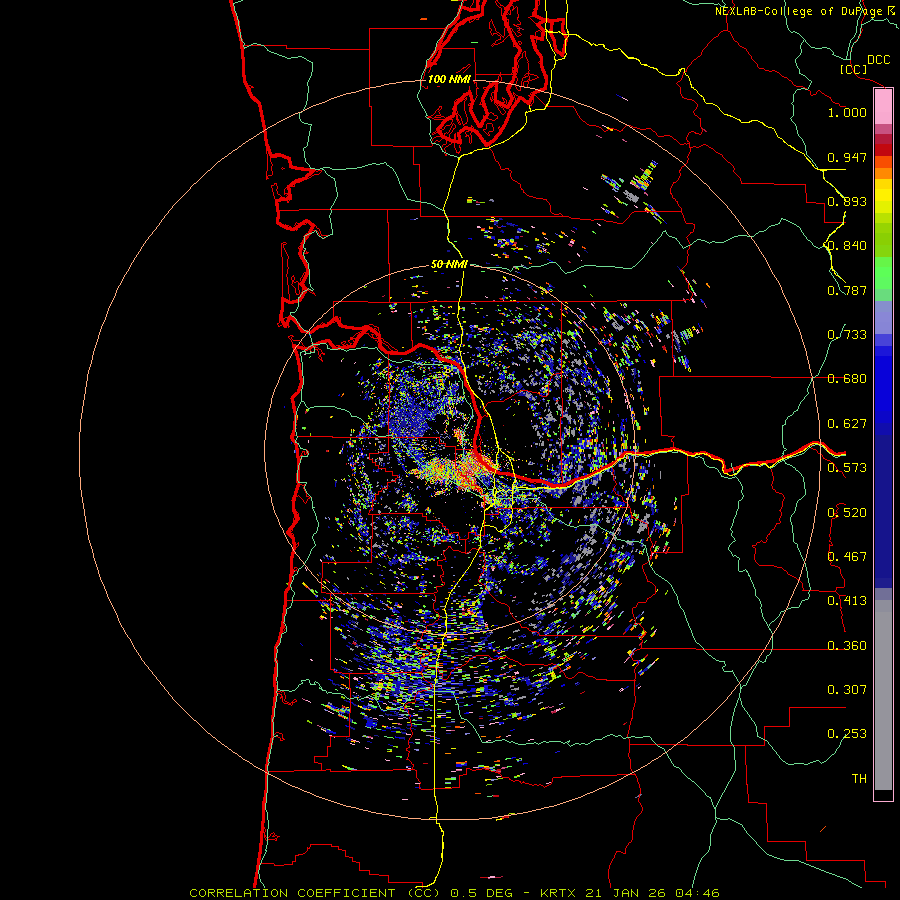Click the 50 NMI range ring label
Viewport: 900px width, 900px height.
(x=449, y=264)
